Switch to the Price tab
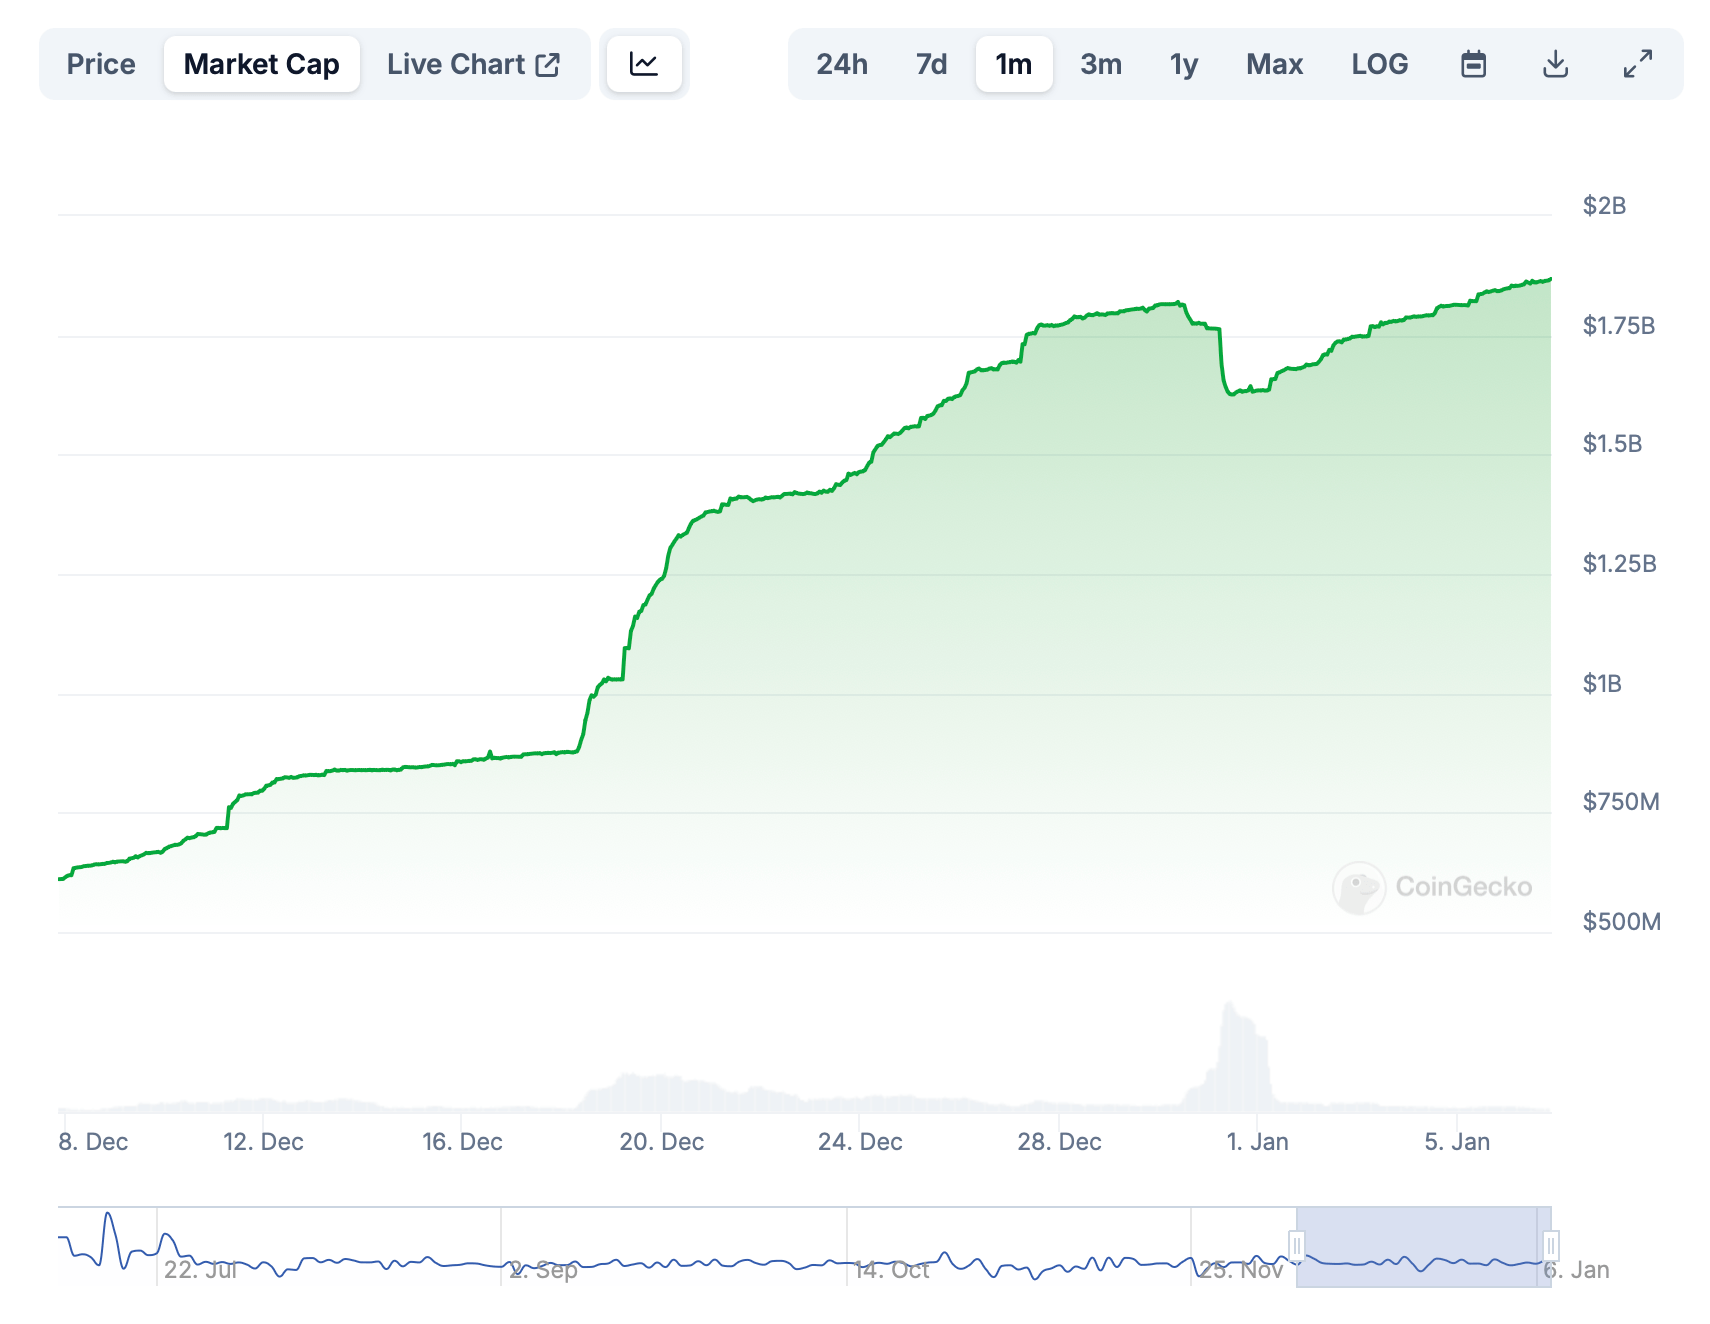Viewport: 1710px width, 1324px height. point(101,63)
